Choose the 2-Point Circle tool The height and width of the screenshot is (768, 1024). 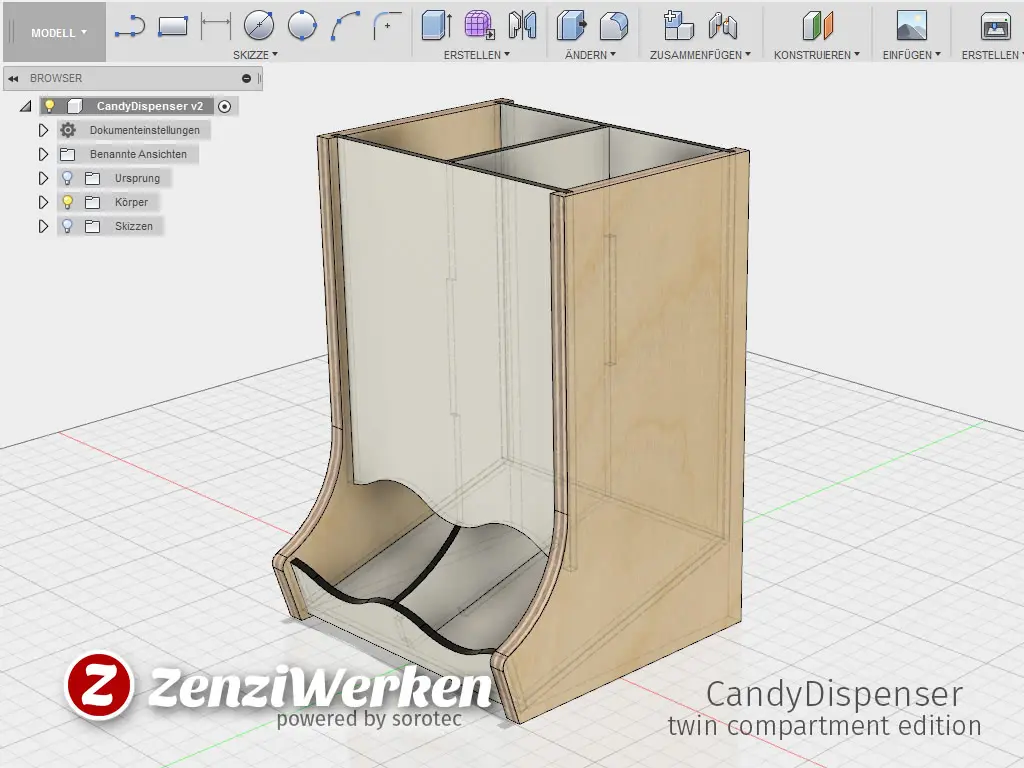point(302,26)
